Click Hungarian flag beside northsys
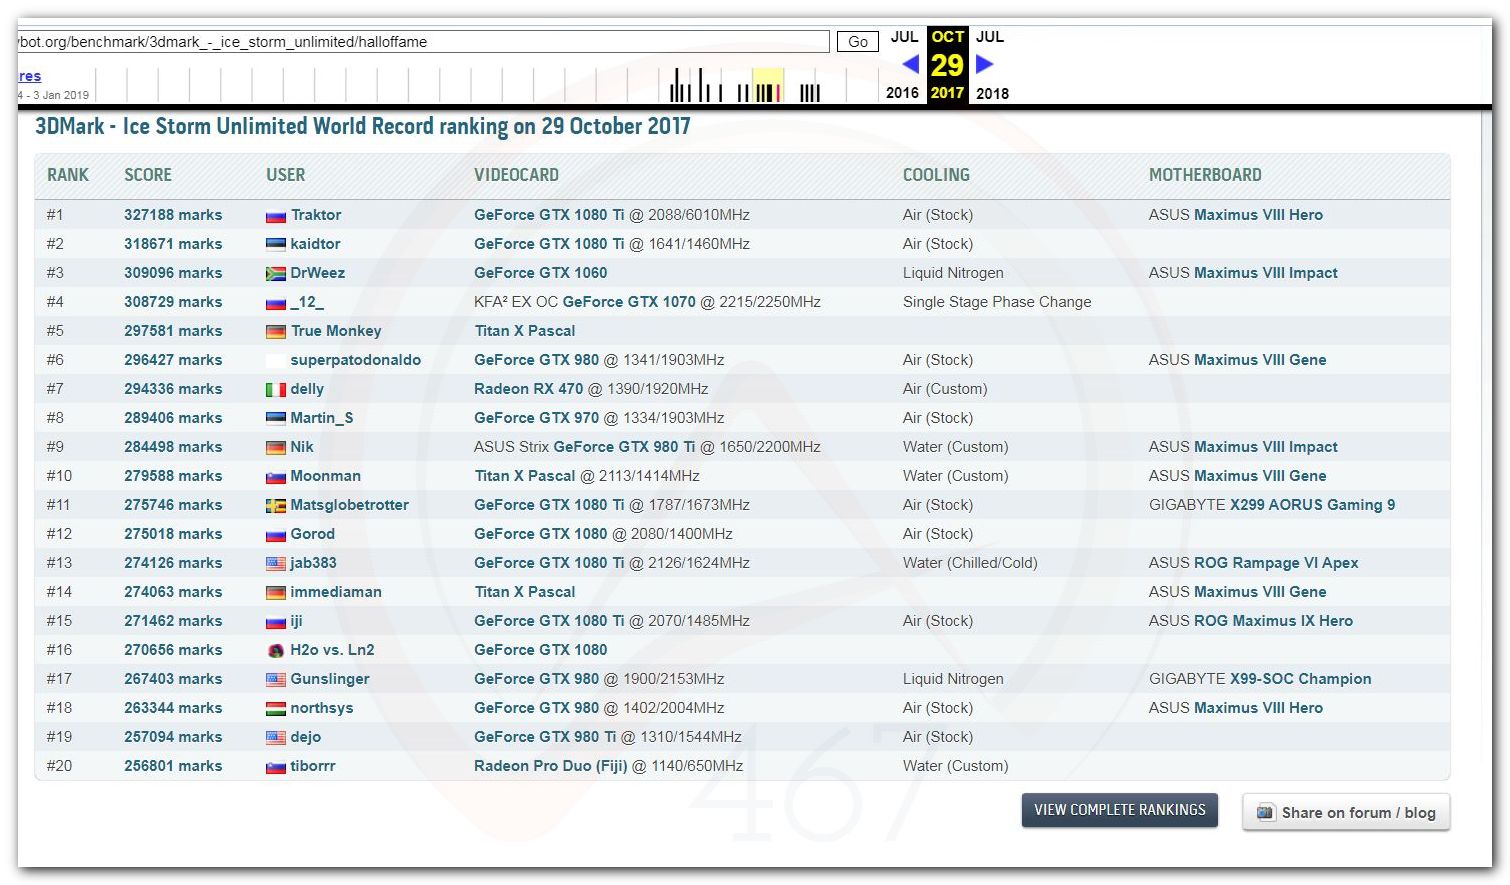The height and width of the screenshot is (885, 1510). pyautogui.click(x=276, y=709)
